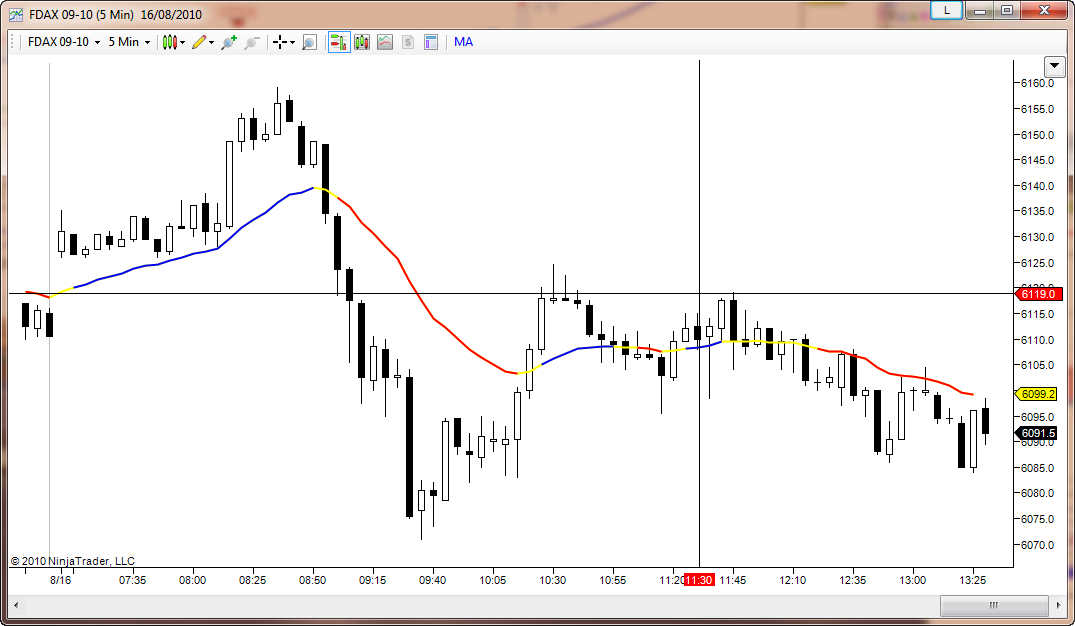Click the left arrow of horizontal scrollbar

(x=16, y=605)
